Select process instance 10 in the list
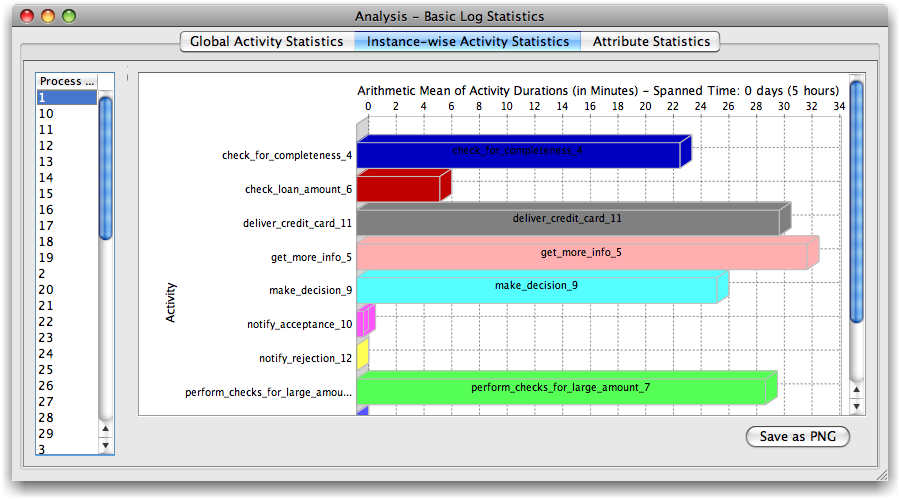The width and height of the screenshot is (900, 500). click(x=46, y=114)
